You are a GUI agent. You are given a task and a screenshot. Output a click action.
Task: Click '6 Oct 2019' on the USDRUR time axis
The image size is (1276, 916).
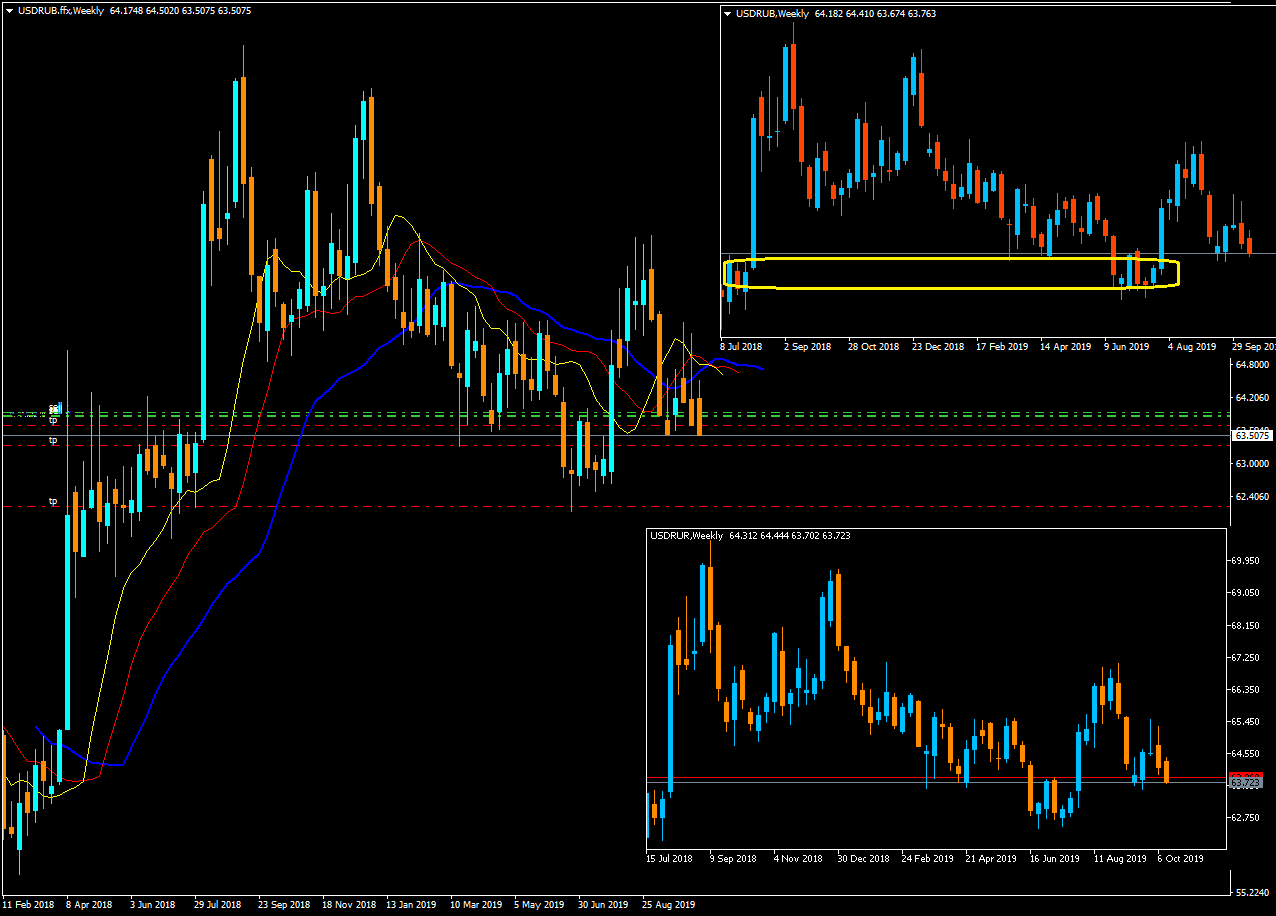click(1181, 858)
